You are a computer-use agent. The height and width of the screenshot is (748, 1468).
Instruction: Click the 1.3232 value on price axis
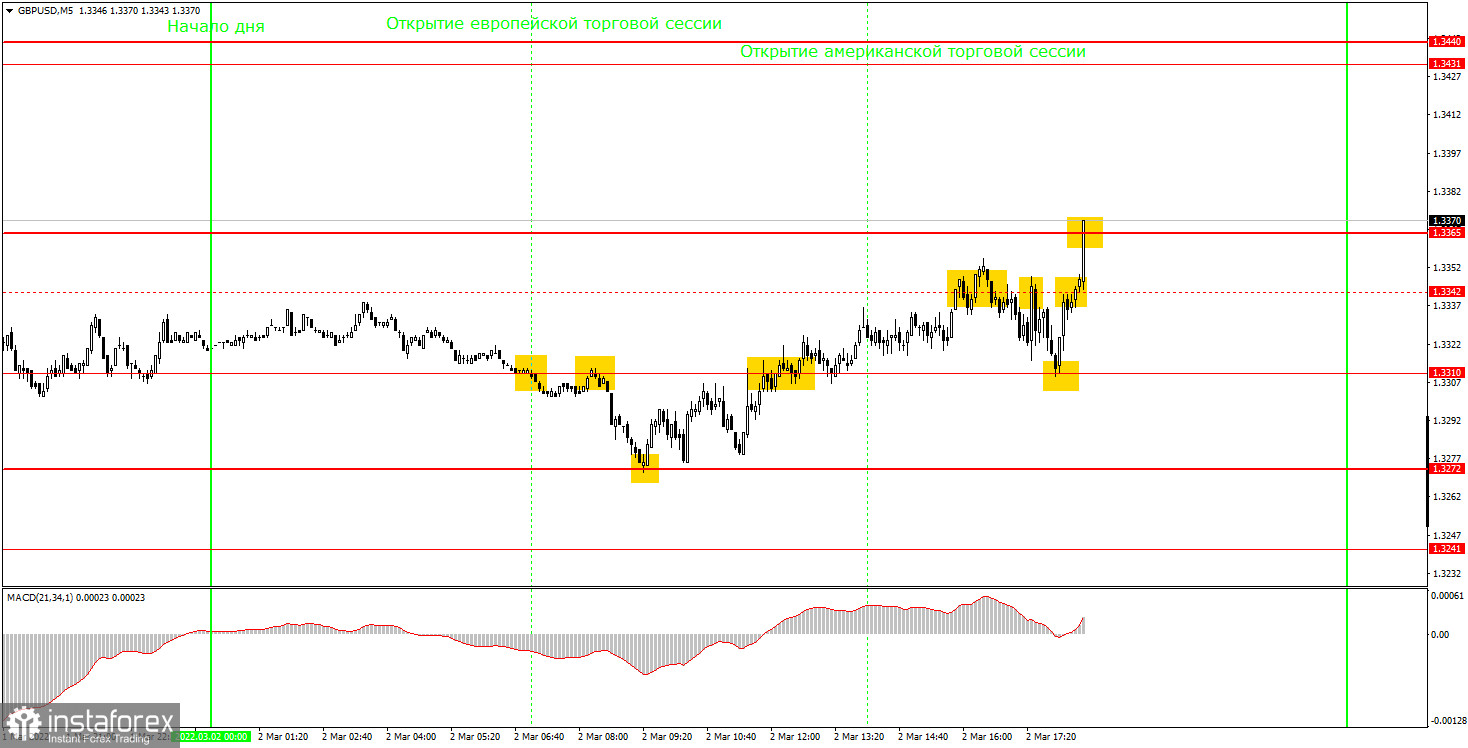(1447, 573)
